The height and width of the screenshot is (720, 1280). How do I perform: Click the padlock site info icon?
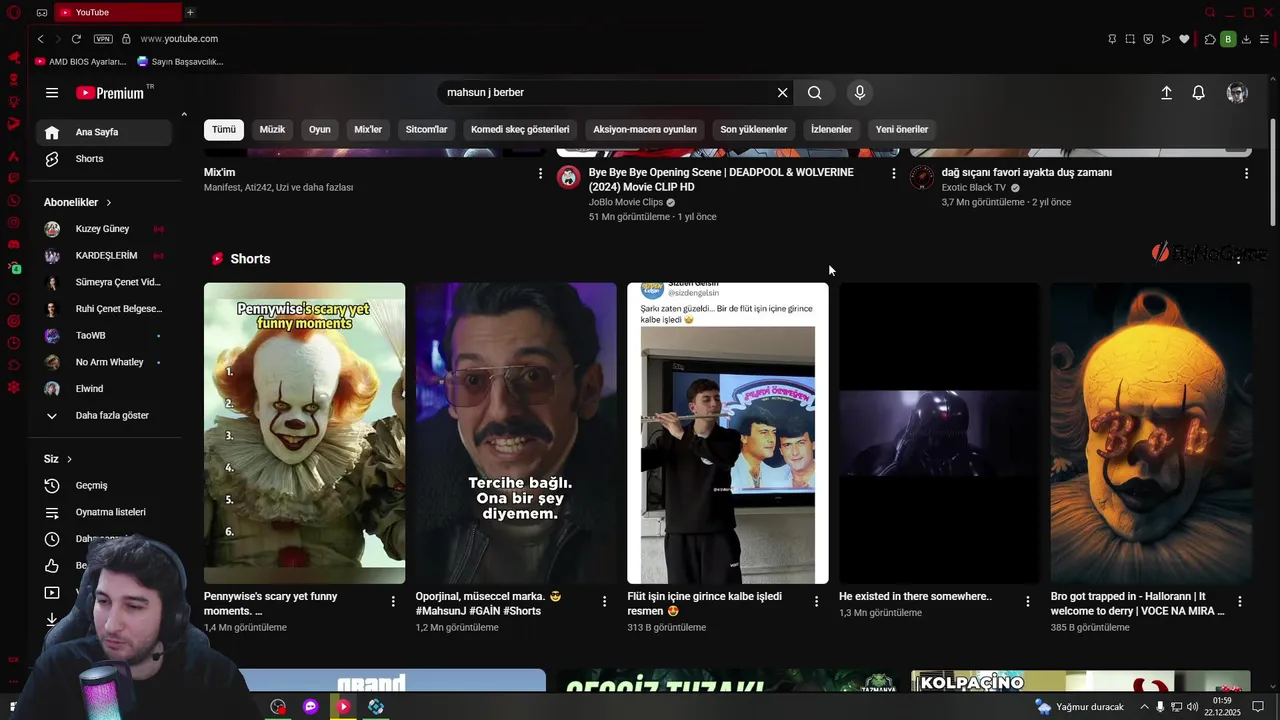point(126,39)
